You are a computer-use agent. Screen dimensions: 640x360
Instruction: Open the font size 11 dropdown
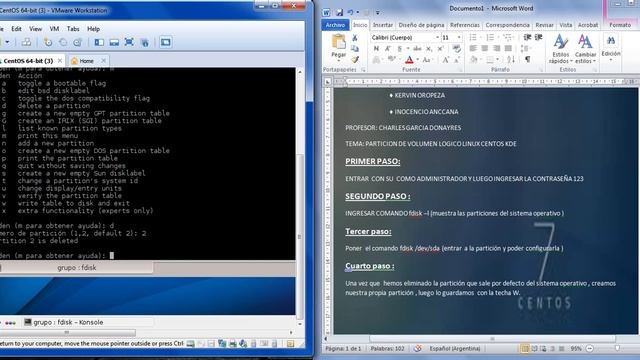[x=459, y=38]
